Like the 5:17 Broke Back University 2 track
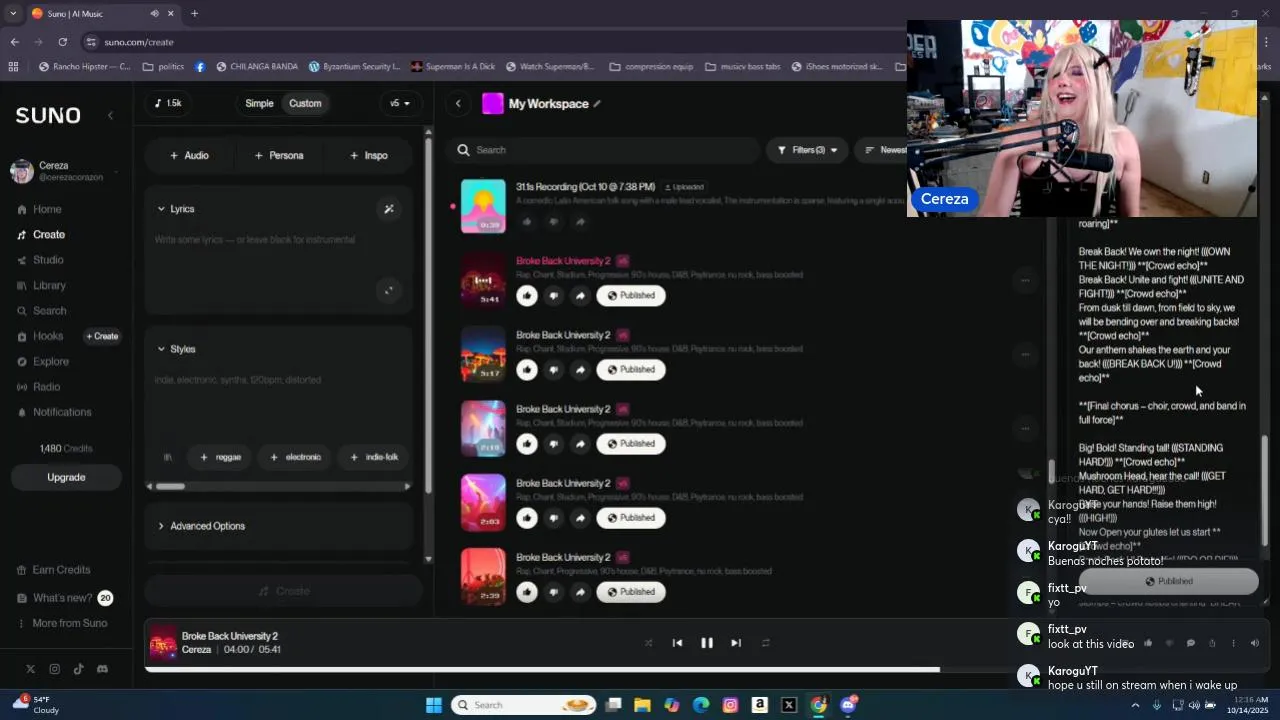The image size is (1280, 720). 527,370
